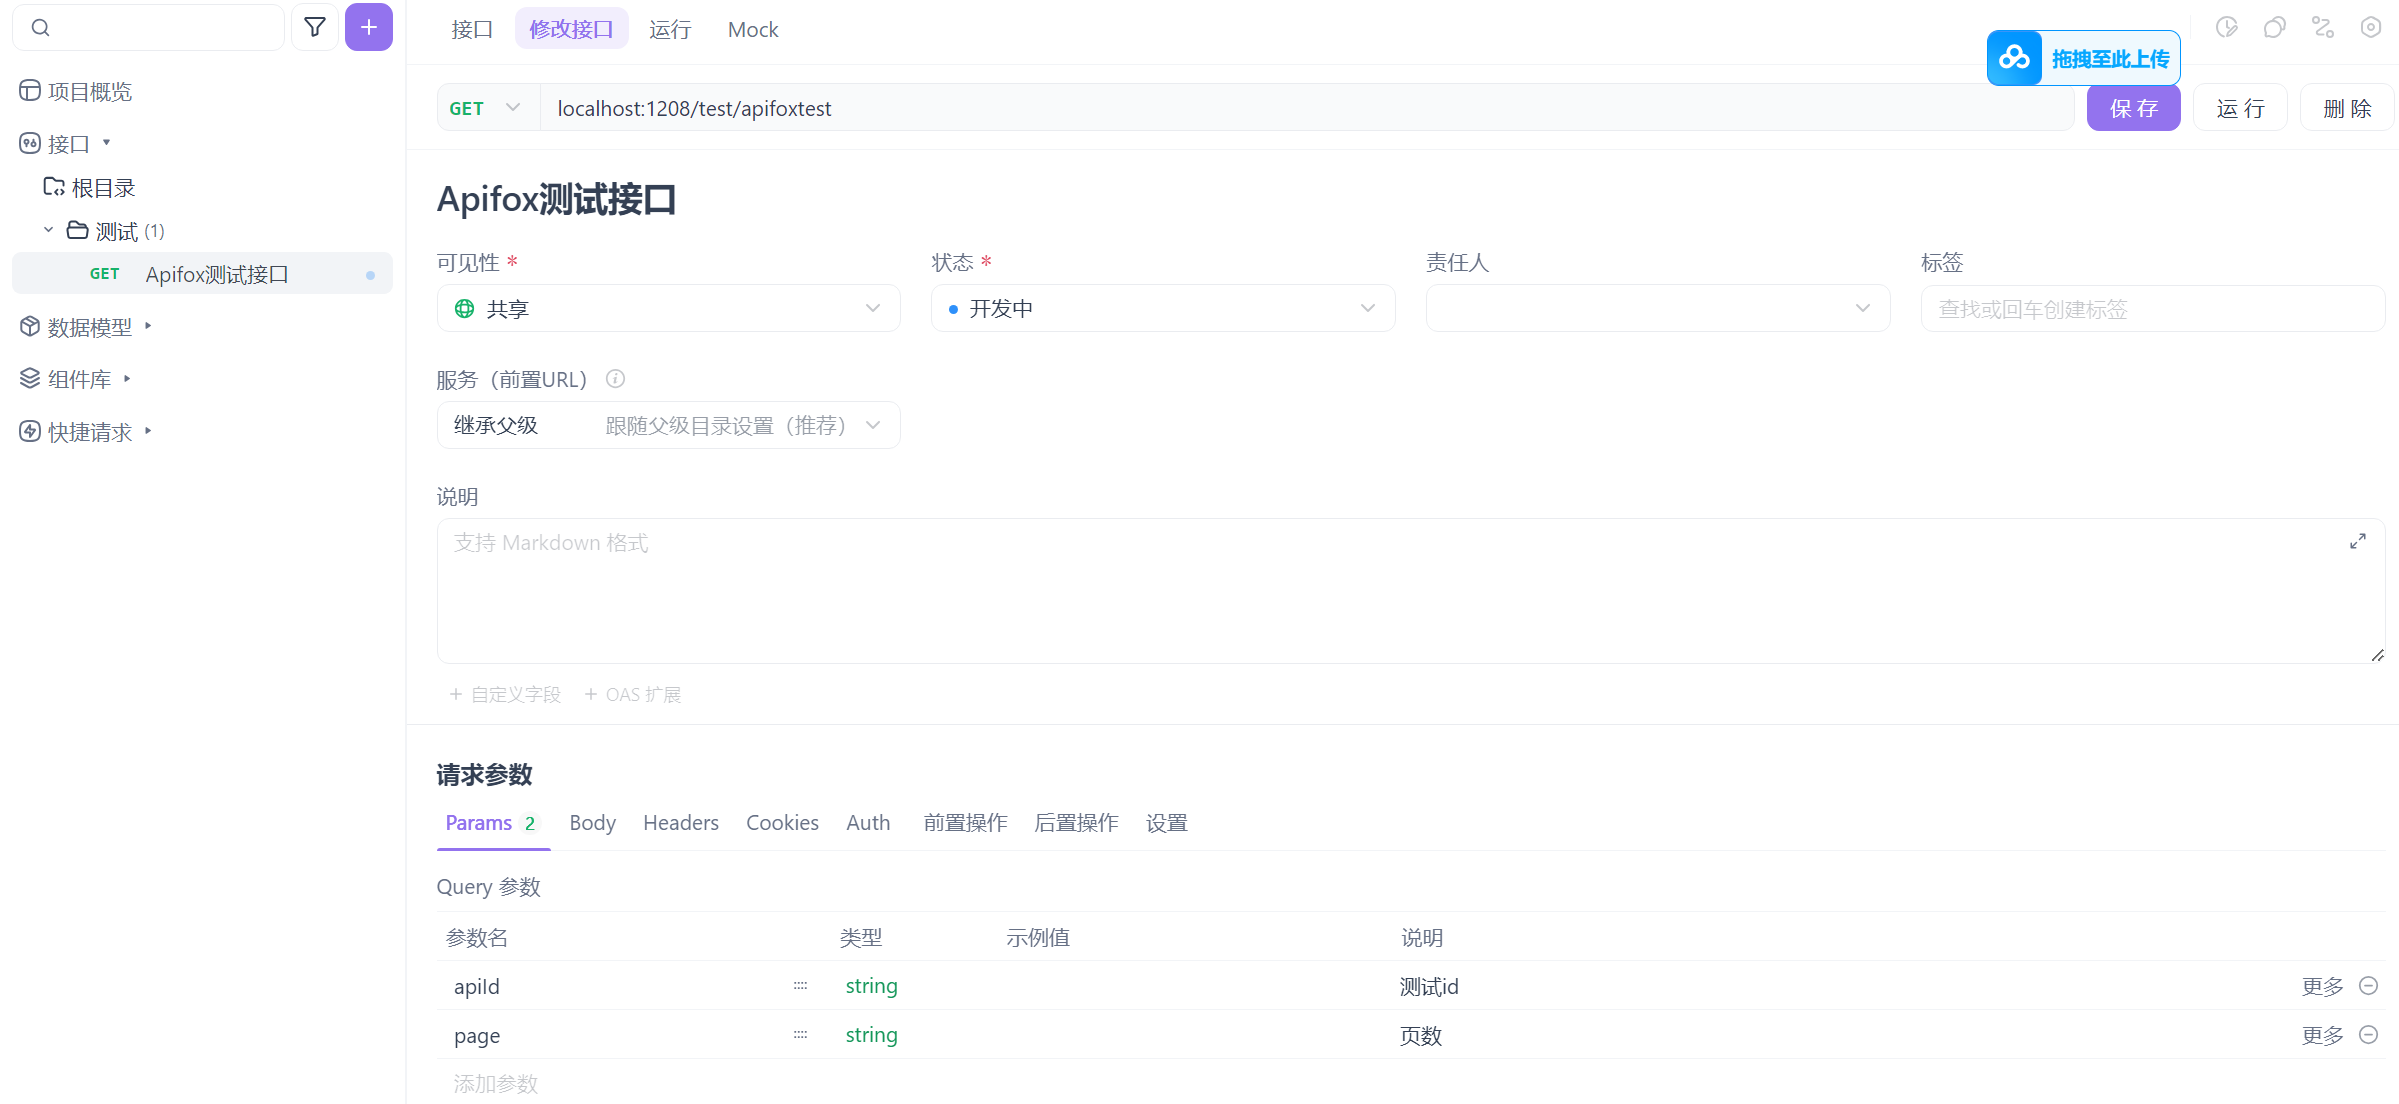Remove the apiId parameter via minus icon
Screen dimensions: 2399x1104
[2368, 986]
